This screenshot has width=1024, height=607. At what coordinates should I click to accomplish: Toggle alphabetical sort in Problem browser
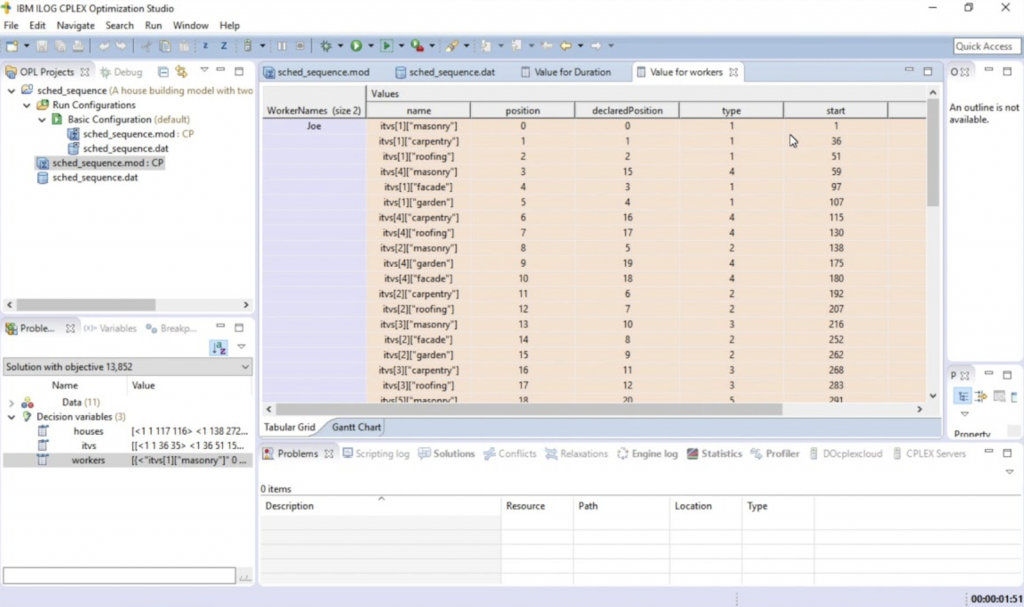click(x=219, y=348)
